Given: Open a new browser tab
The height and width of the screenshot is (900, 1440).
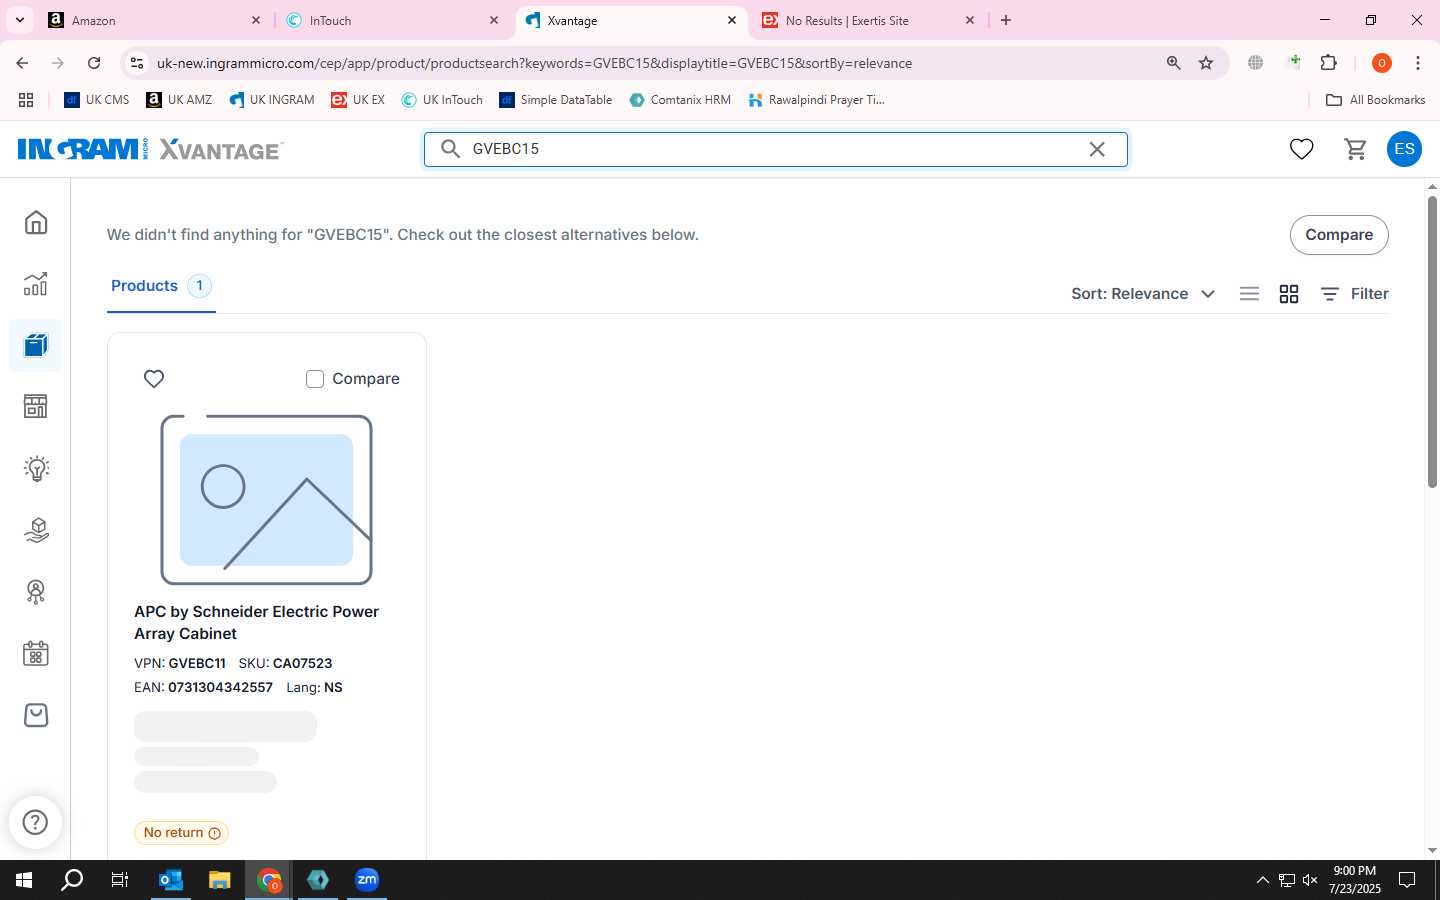Looking at the screenshot, I should (x=1006, y=20).
